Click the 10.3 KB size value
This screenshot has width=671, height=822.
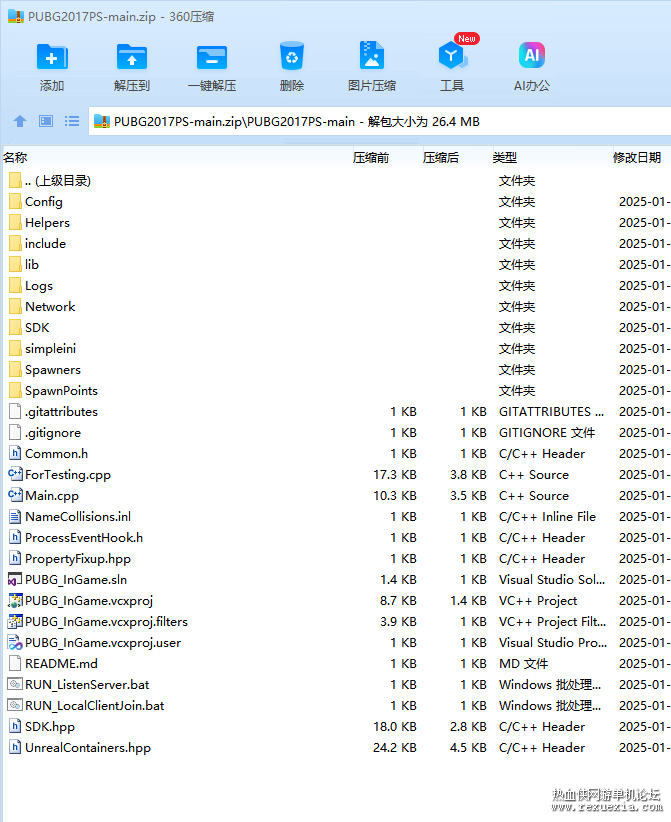(x=395, y=495)
